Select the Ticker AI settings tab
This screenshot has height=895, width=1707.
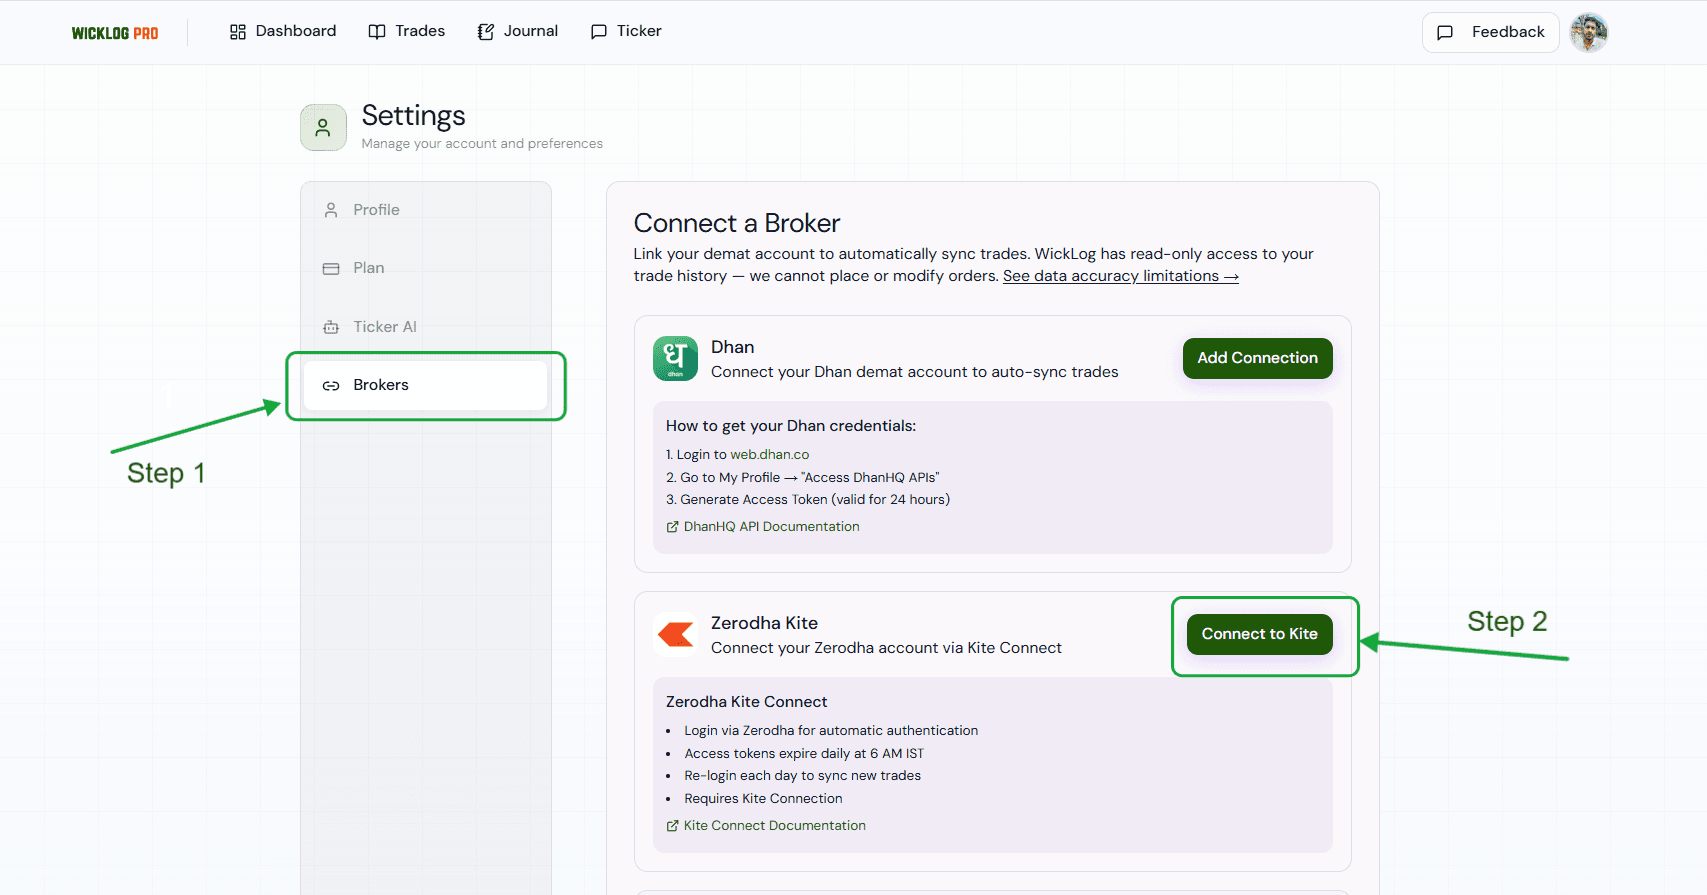tap(425, 327)
